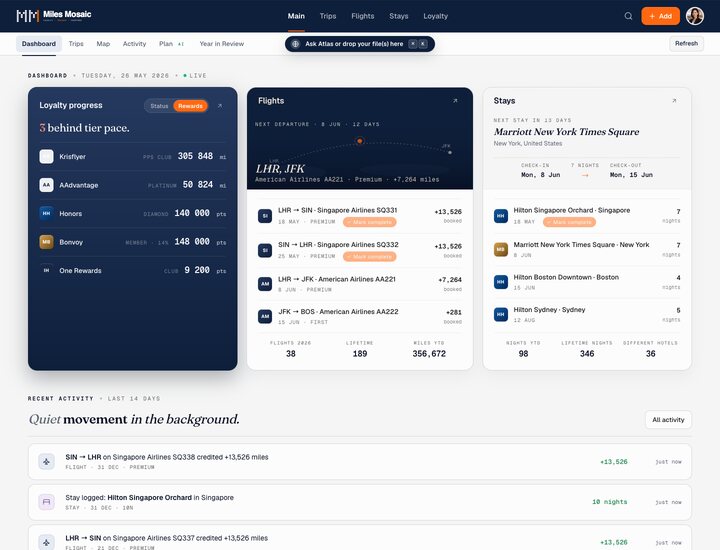The width and height of the screenshot is (720, 550).
Task: Switch to the Main nav item
Action: pos(296,16)
